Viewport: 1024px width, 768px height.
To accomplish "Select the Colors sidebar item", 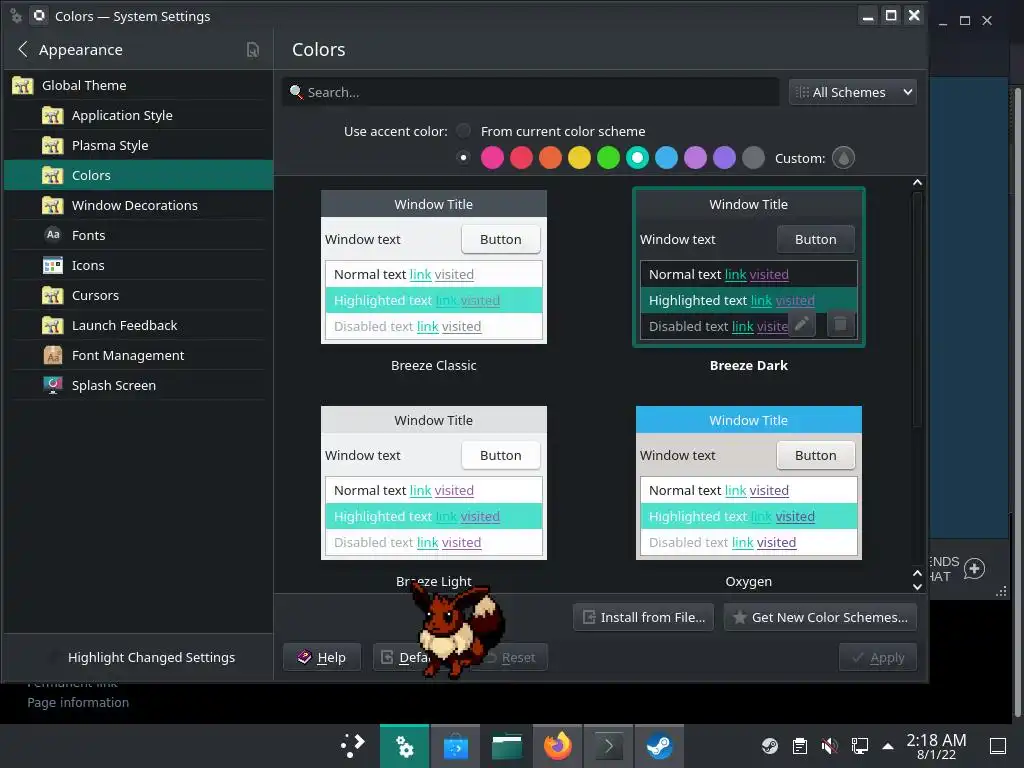I will coord(138,175).
